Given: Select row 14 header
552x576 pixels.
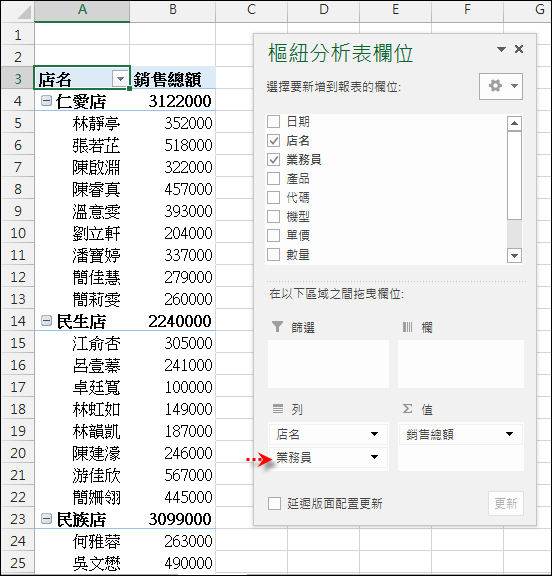Looking at the screenshot, I should tap(18, 321).
